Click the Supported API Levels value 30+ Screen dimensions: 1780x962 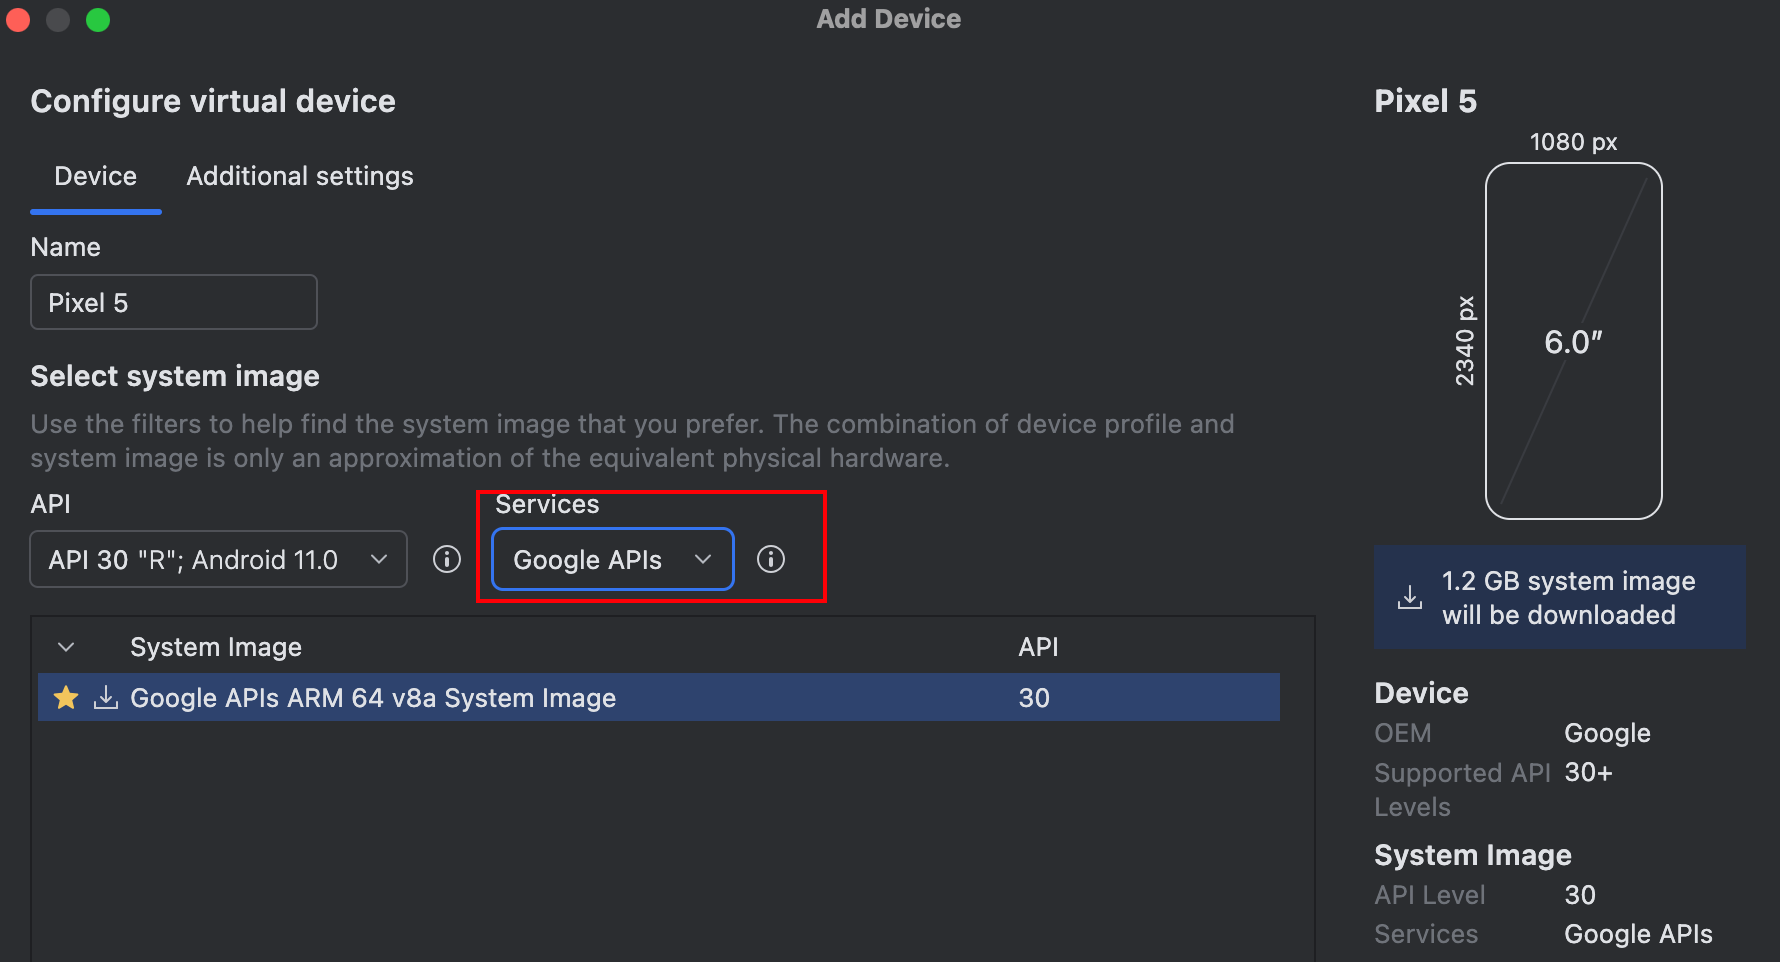[x=1588, y=772]
